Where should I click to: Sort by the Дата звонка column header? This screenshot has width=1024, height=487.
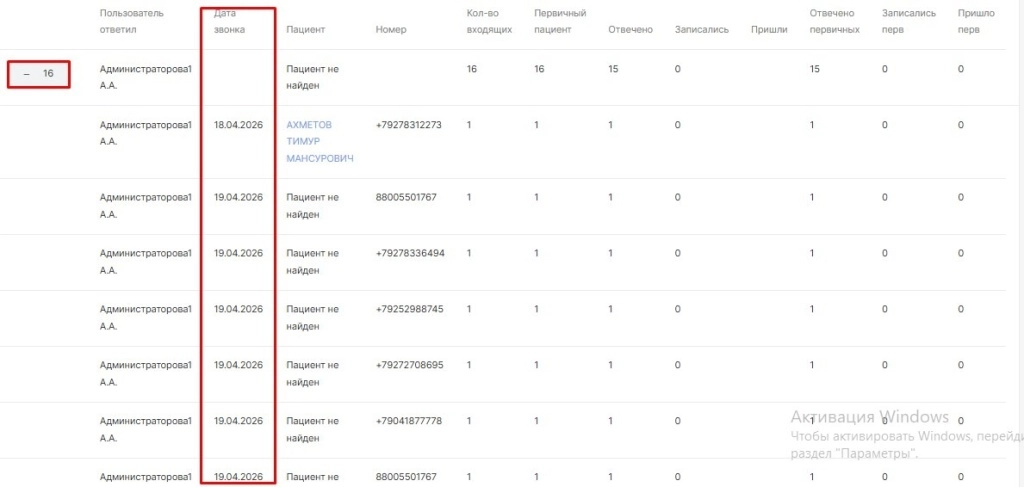229,22
